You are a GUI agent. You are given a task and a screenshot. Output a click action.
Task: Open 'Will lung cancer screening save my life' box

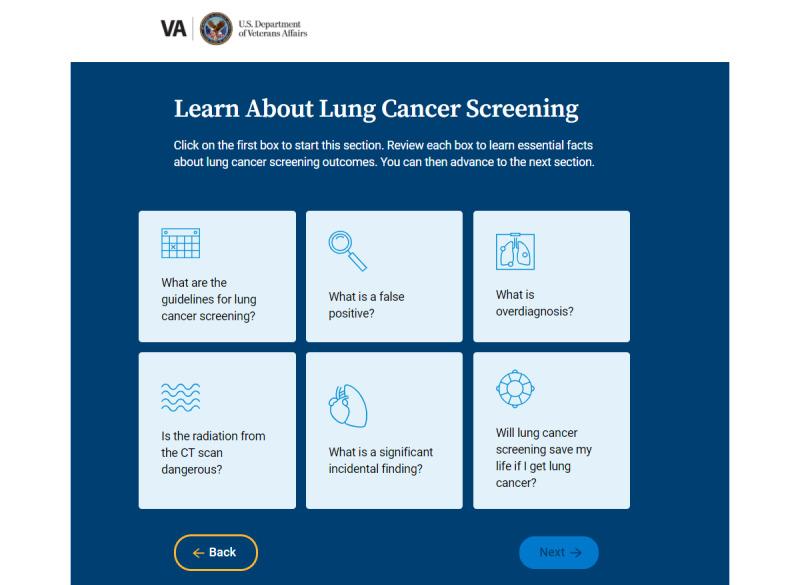(x=552, y=430)
